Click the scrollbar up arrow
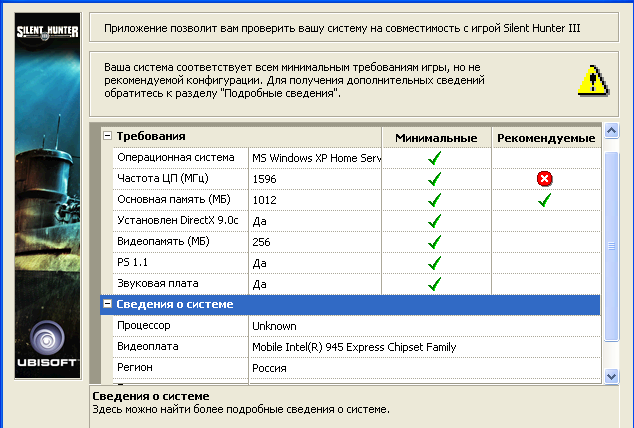This screenshot has height=428, width=634. pyautogui.click(x=611, y=131)
